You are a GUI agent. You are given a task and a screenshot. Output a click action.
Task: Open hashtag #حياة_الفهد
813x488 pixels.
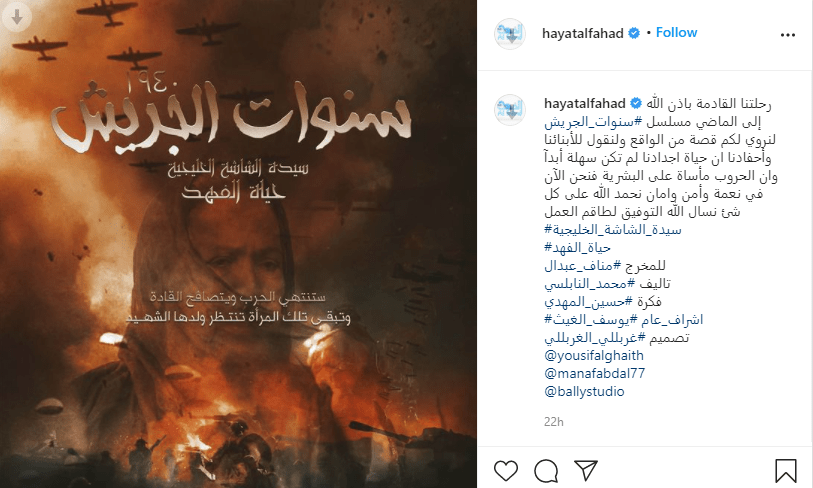tap(577, 247)
